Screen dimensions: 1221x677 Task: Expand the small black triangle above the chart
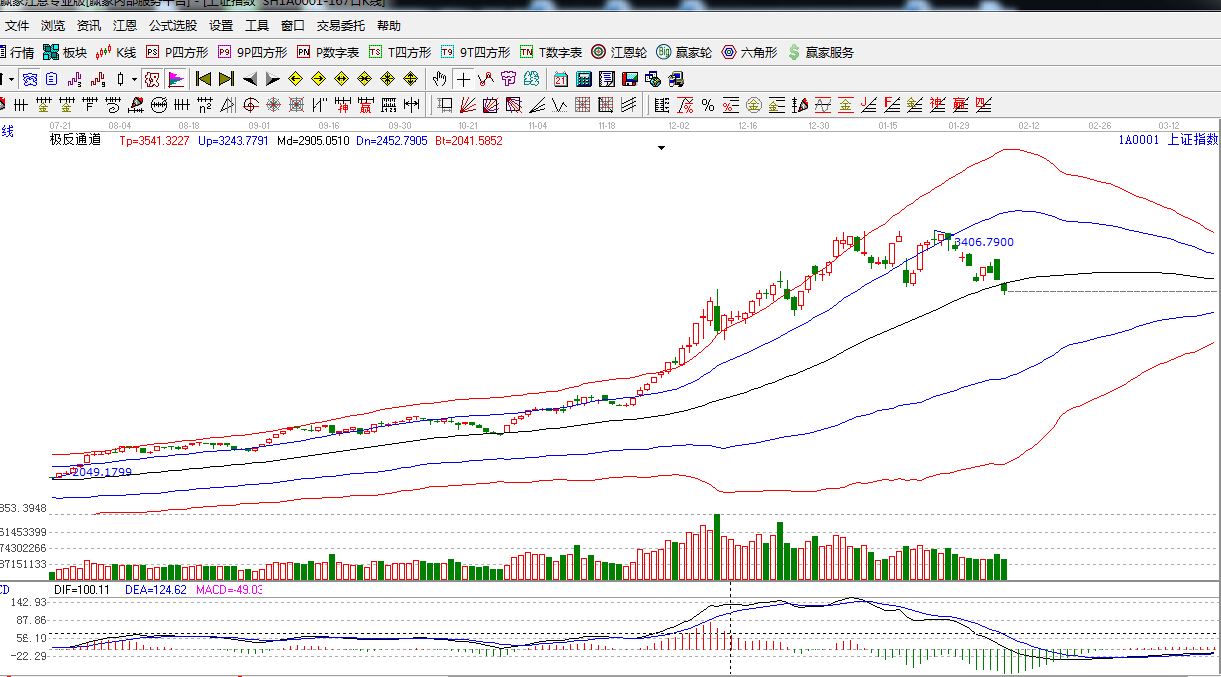(660, 148)
